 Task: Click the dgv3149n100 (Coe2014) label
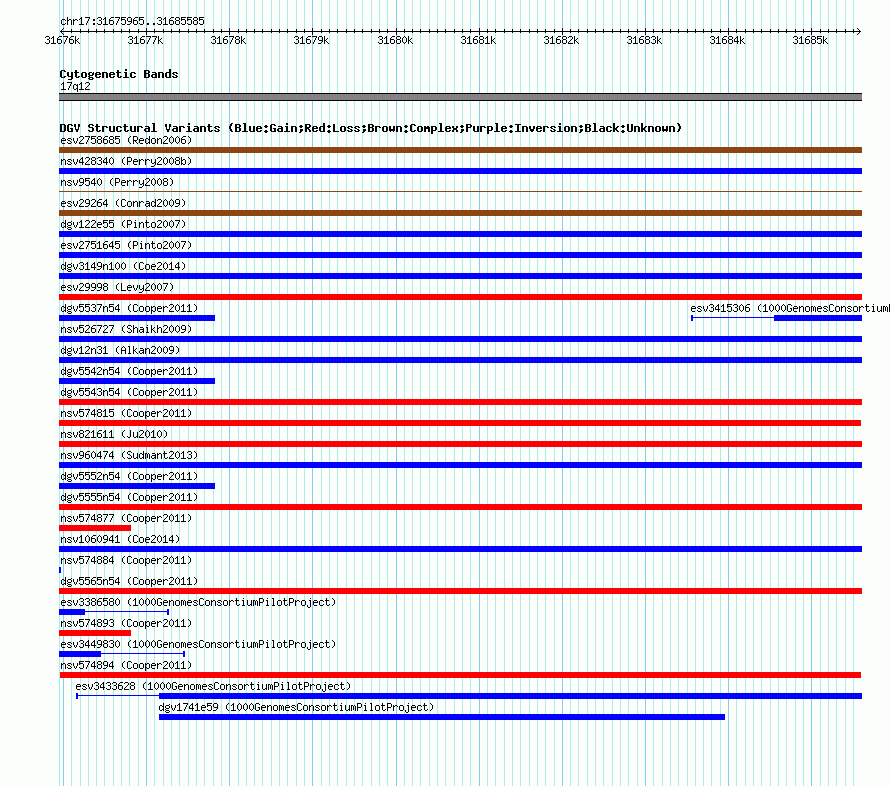click(123, 266)
